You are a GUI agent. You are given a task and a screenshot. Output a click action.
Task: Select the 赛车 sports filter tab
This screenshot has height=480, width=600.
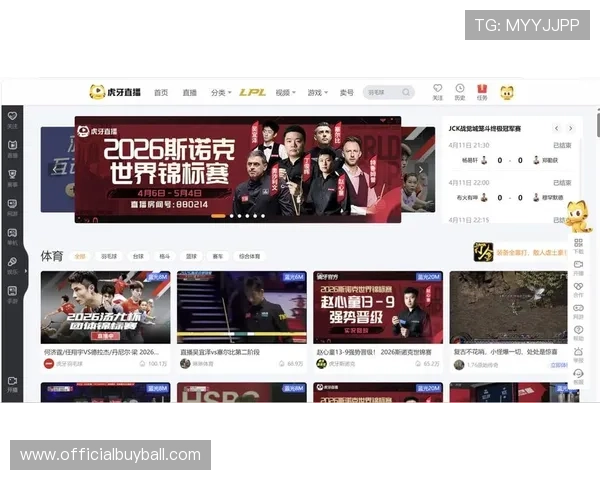coord(217,256)
